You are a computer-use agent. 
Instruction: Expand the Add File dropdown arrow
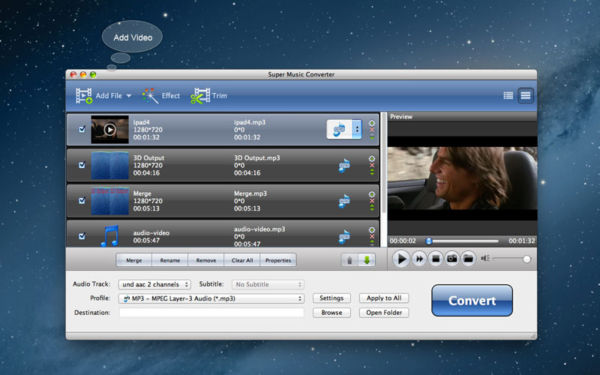(129, 96)
